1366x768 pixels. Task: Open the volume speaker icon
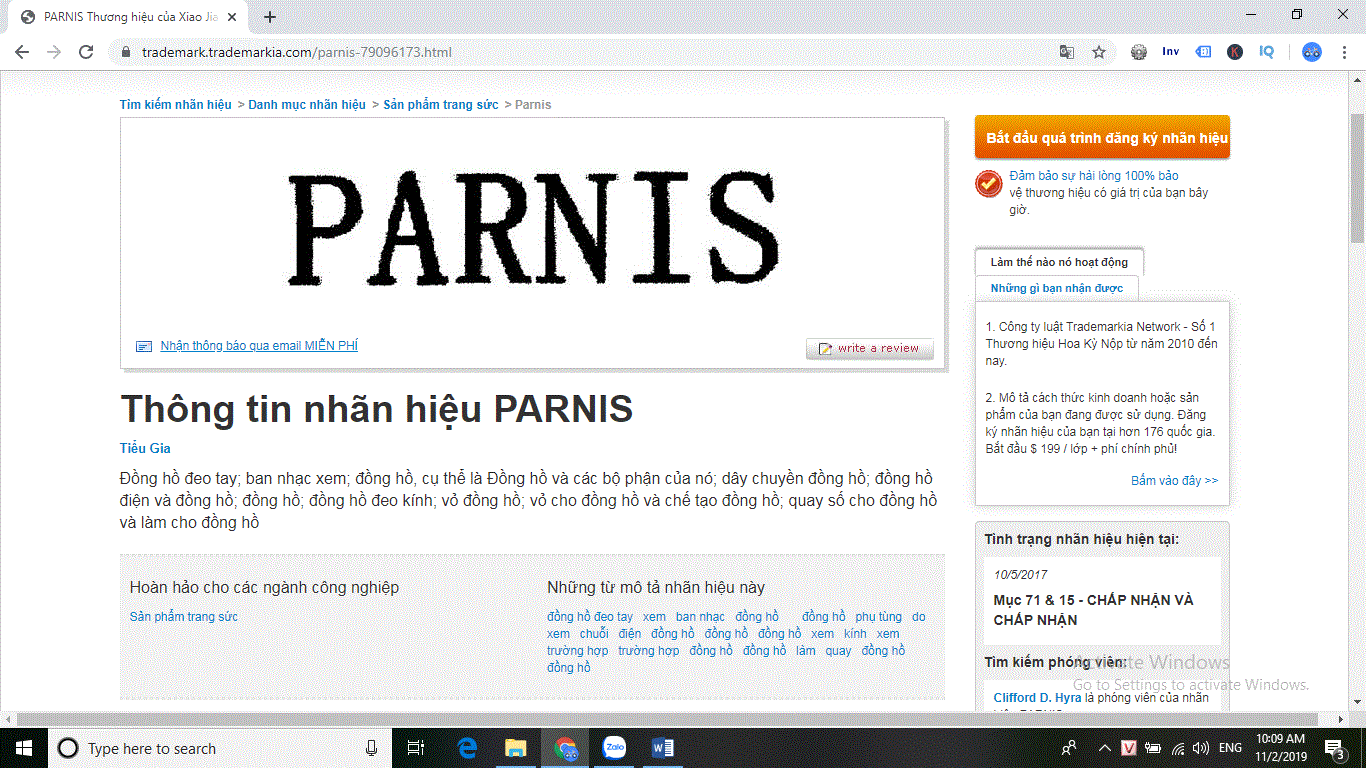click(1201, 748)
